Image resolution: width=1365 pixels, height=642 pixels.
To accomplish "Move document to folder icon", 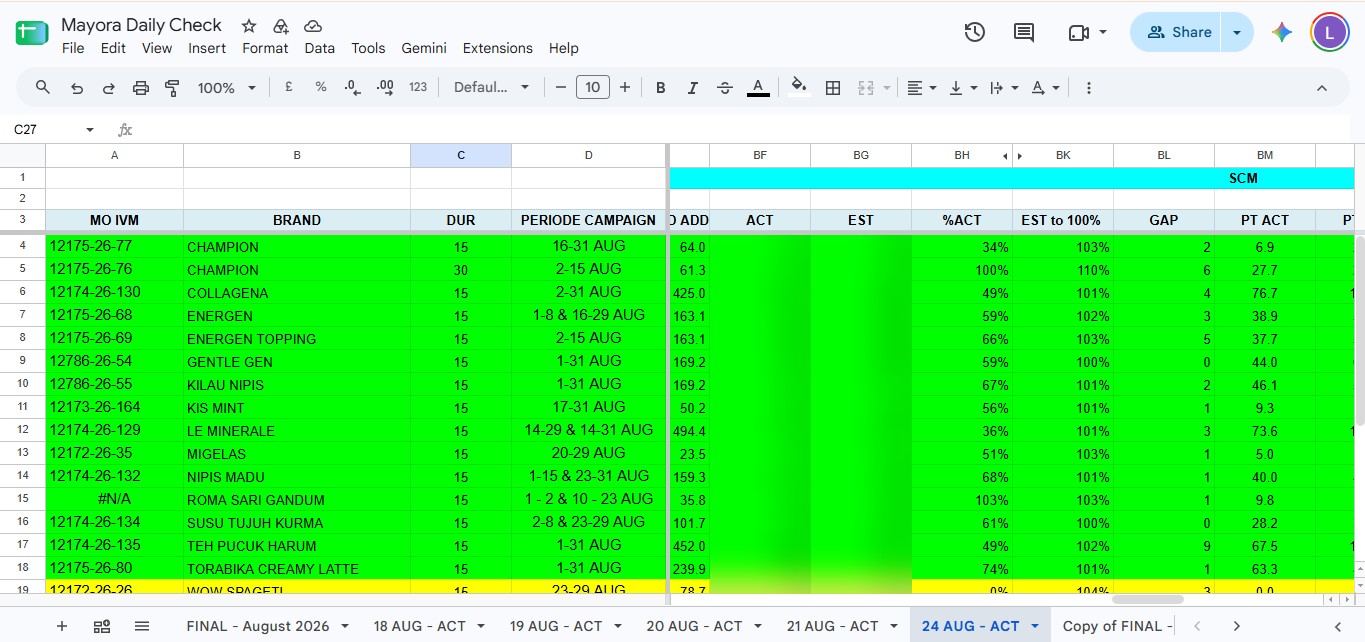I will tap(281, 26).
